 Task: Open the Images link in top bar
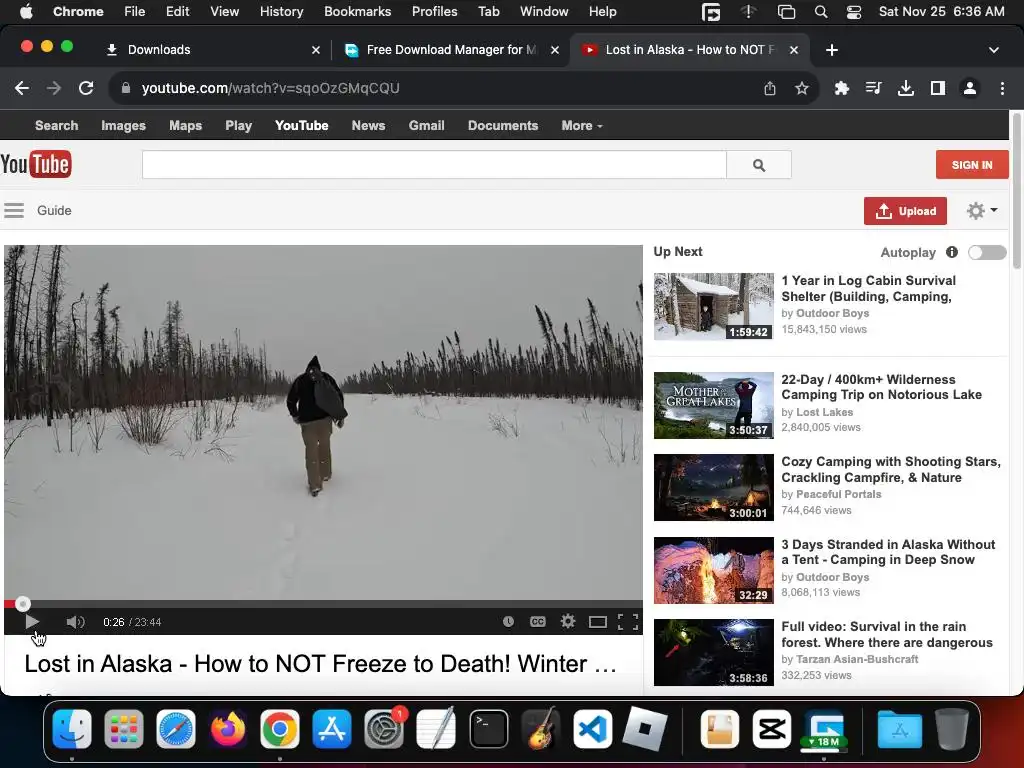(x=123, y=125)
